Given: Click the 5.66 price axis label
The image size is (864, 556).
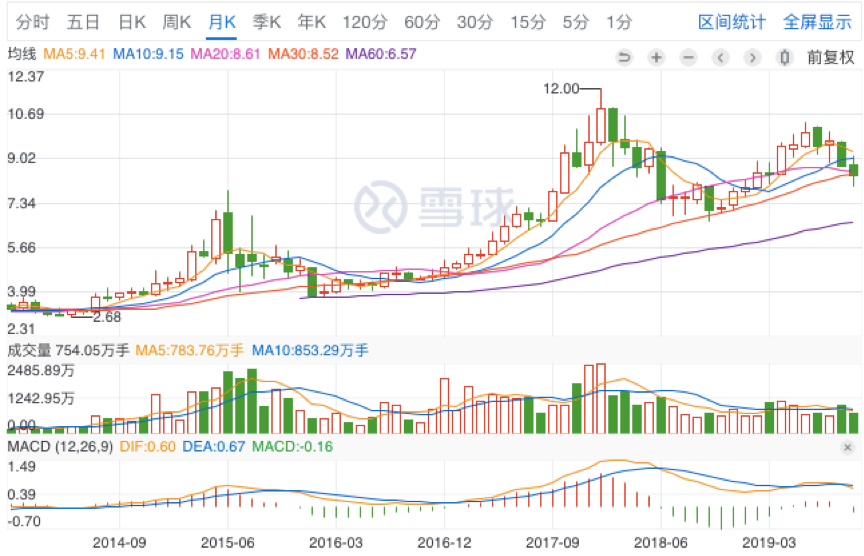Looking at the screenshot, I should click(x=21, y=247).
